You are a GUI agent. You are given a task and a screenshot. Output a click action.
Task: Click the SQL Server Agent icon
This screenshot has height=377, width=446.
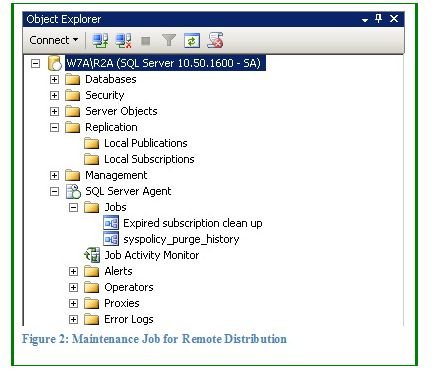(73, 191)
